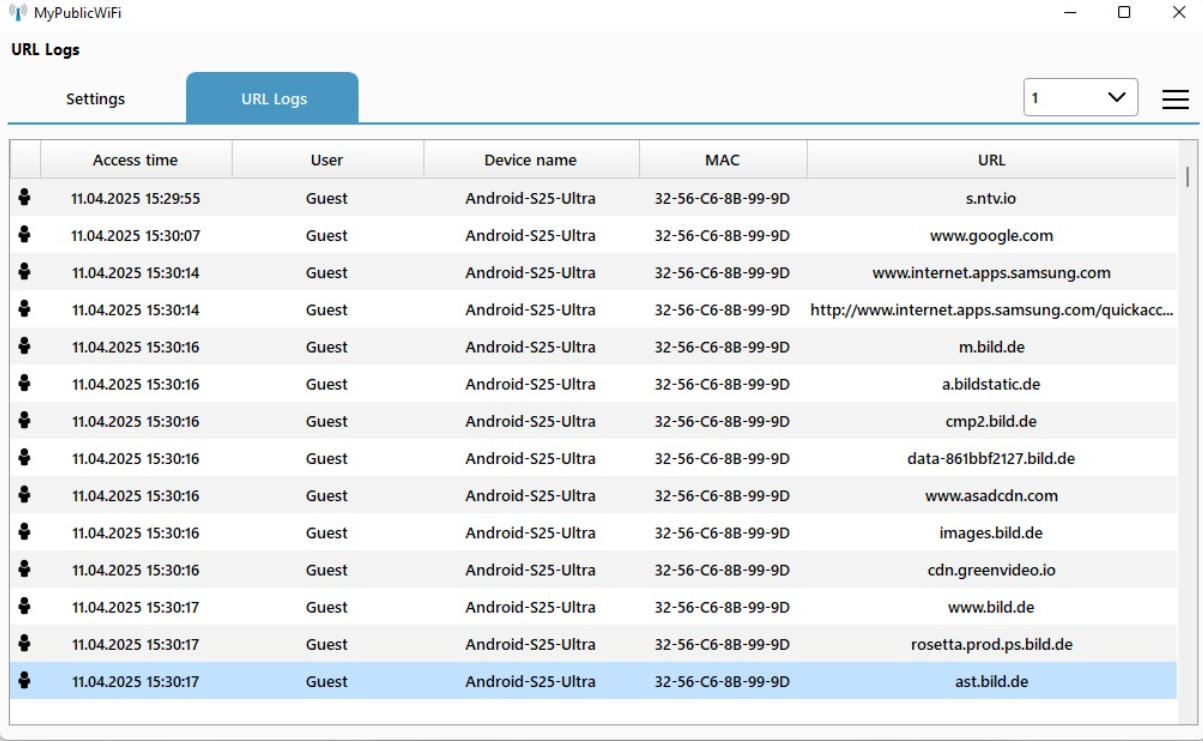Click the Device name column header

tap(530, 160)
